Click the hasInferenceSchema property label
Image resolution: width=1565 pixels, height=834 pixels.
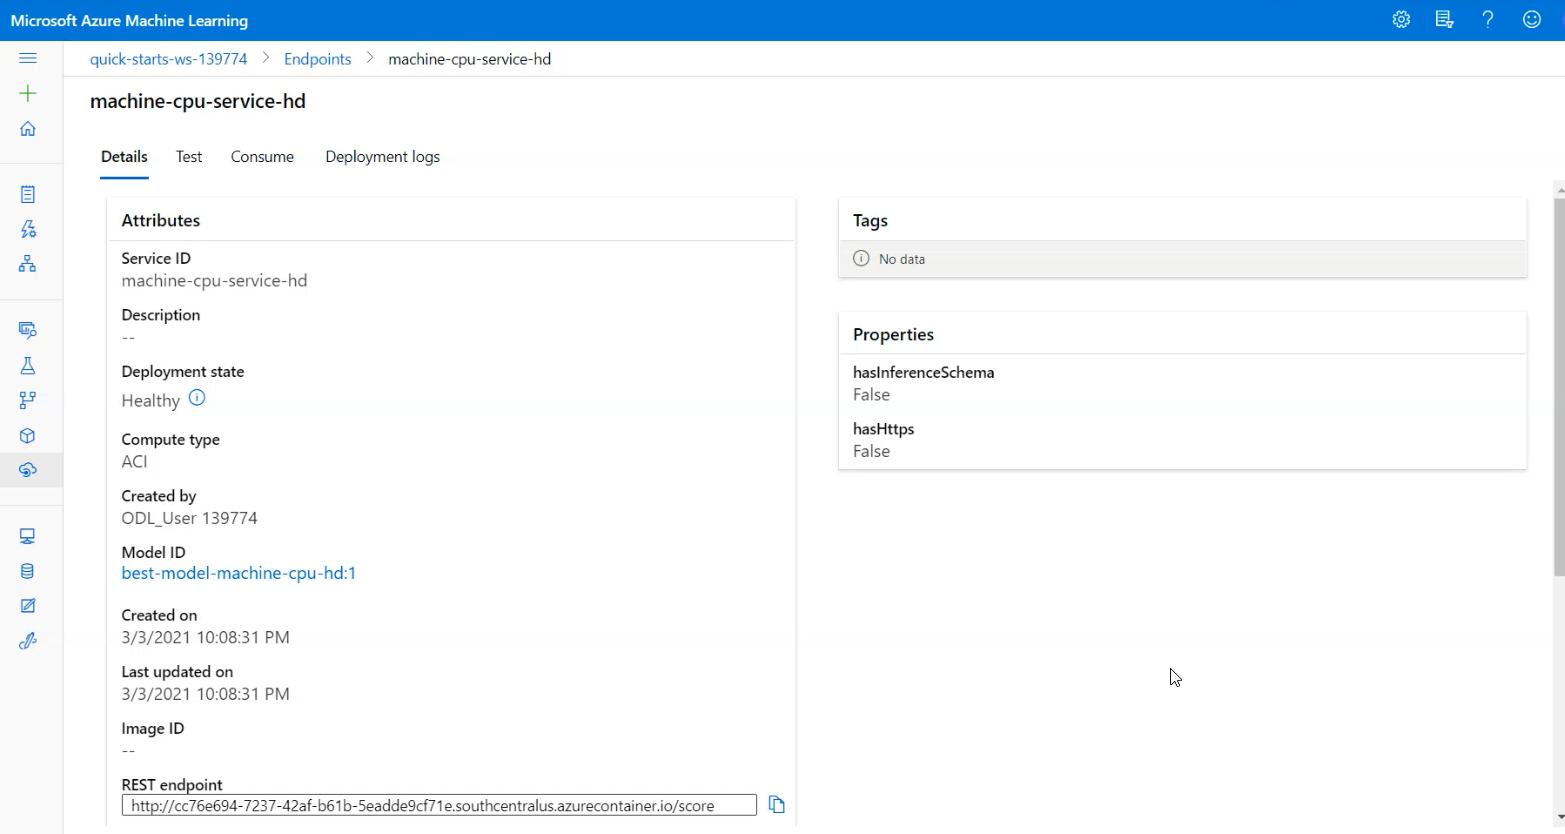click(923, 372)
